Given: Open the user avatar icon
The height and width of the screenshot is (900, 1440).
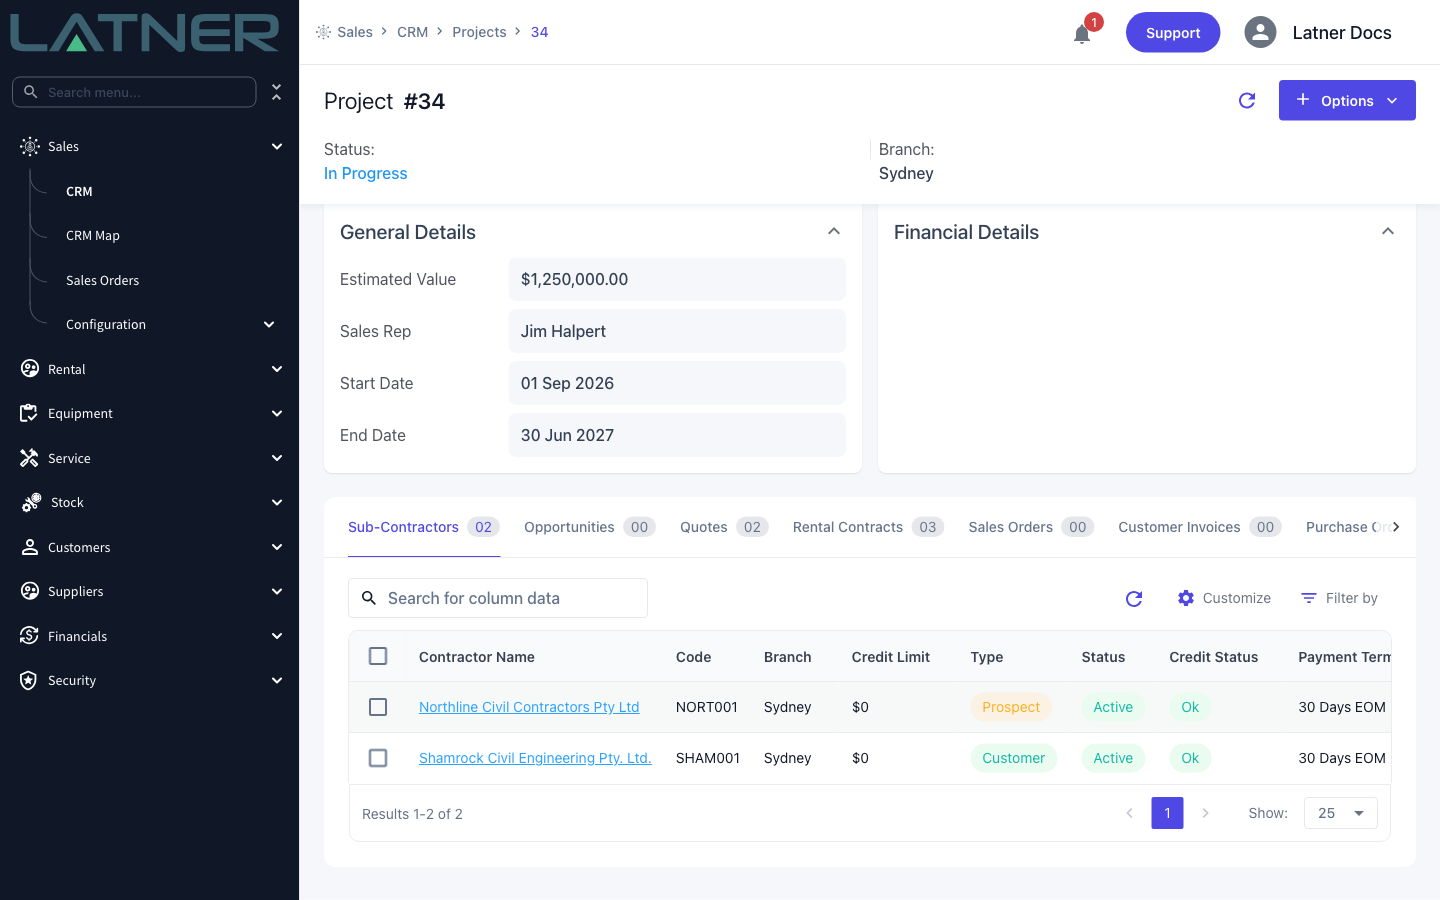Looking at the screenshot, I should pos(1260,32).
